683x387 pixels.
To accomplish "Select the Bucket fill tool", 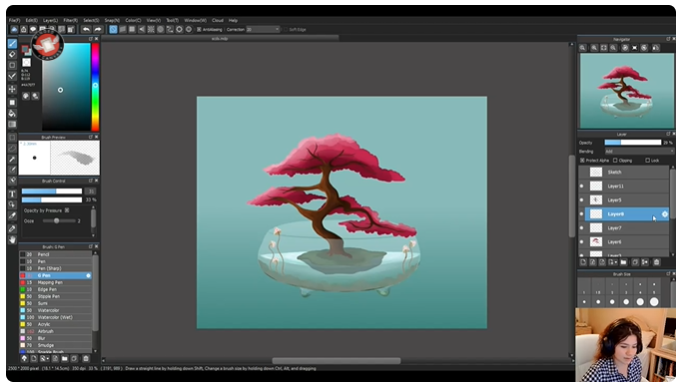I will (12, 114).
